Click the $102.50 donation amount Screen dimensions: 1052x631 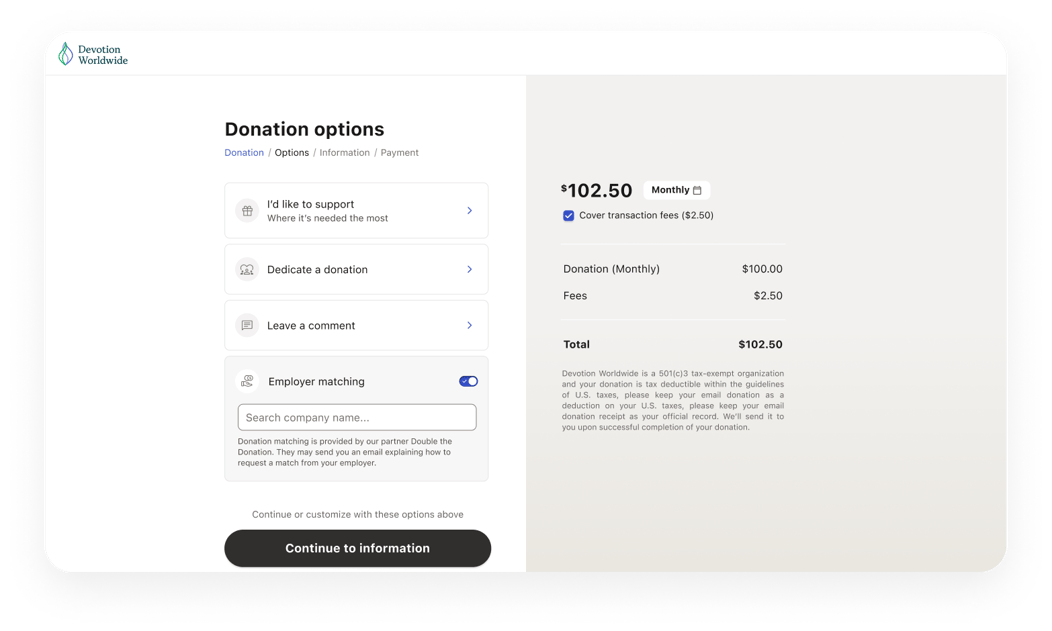[597, 189]
